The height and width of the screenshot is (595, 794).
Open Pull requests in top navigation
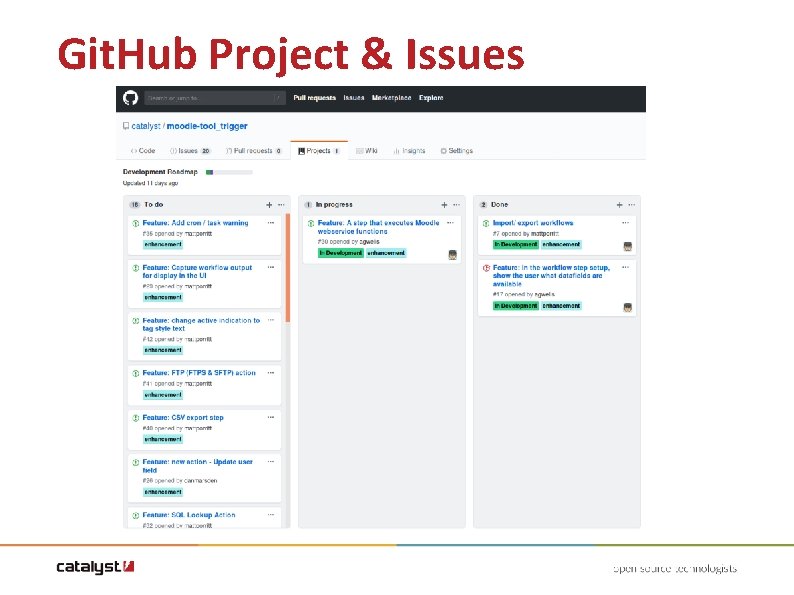coord(314,98)
